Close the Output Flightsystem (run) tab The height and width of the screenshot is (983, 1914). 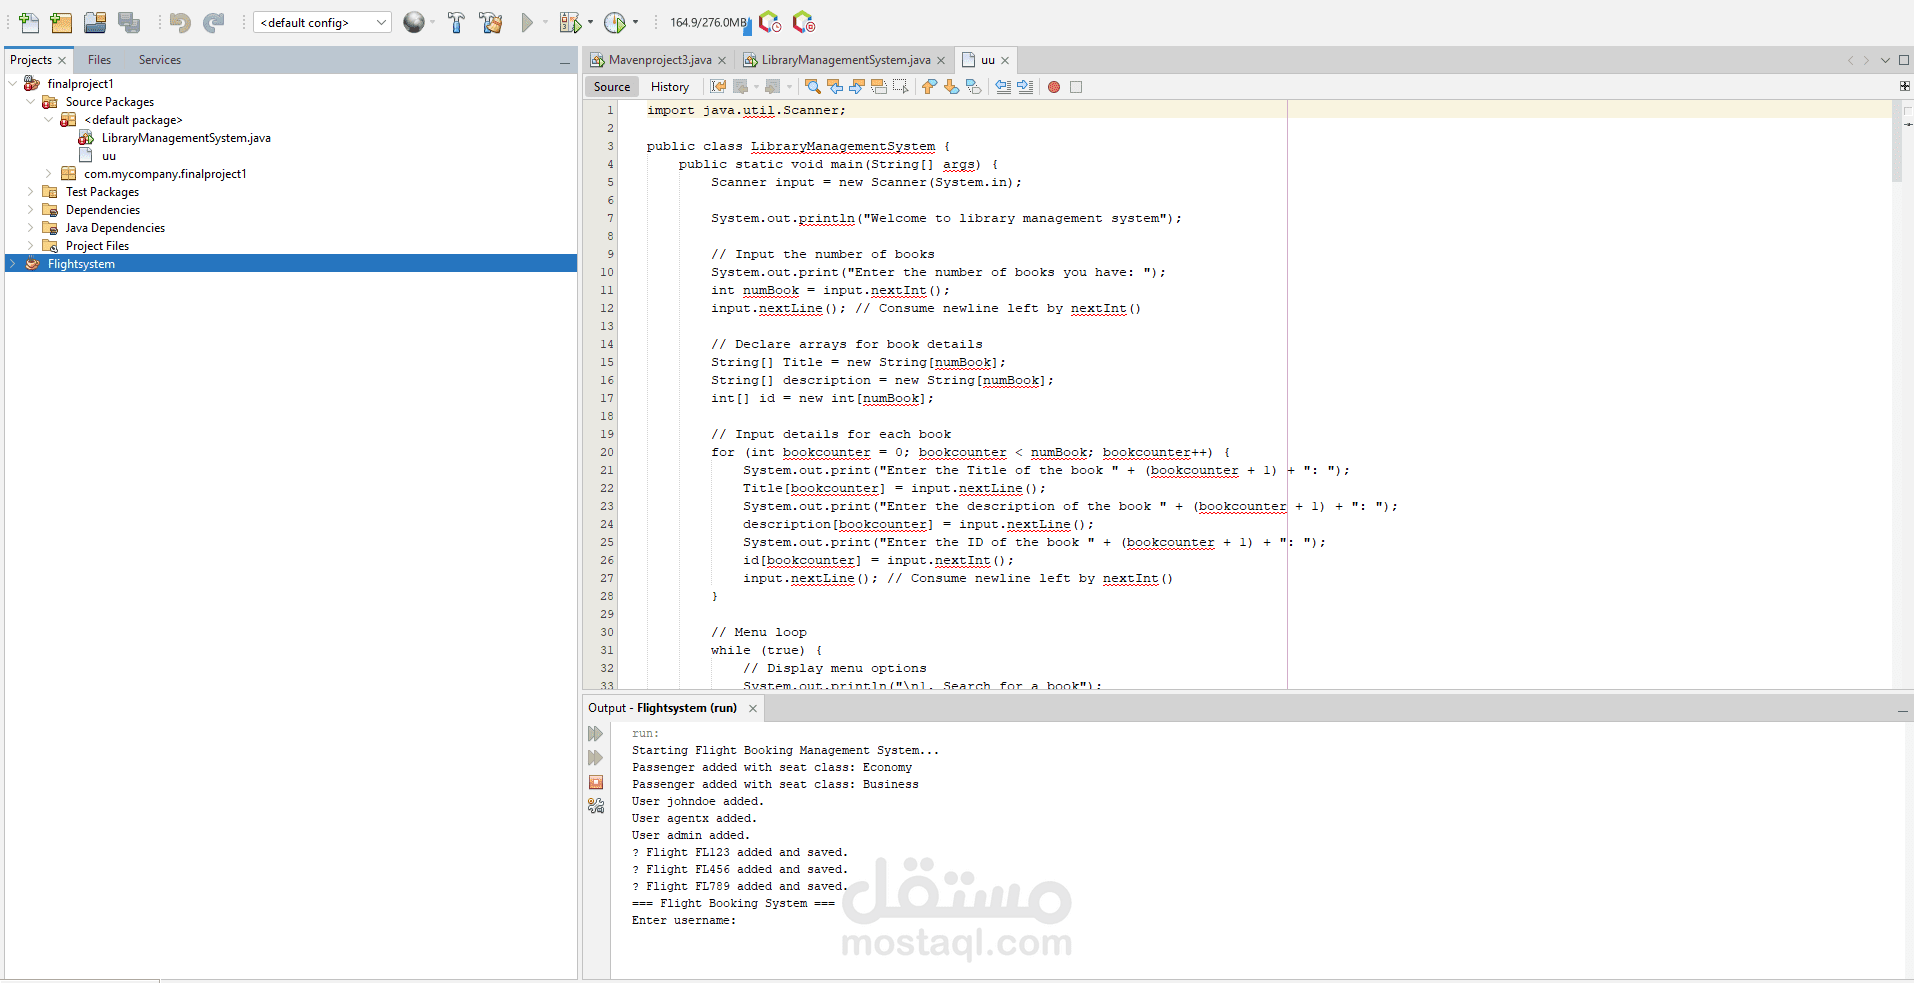tap(753, 708)
